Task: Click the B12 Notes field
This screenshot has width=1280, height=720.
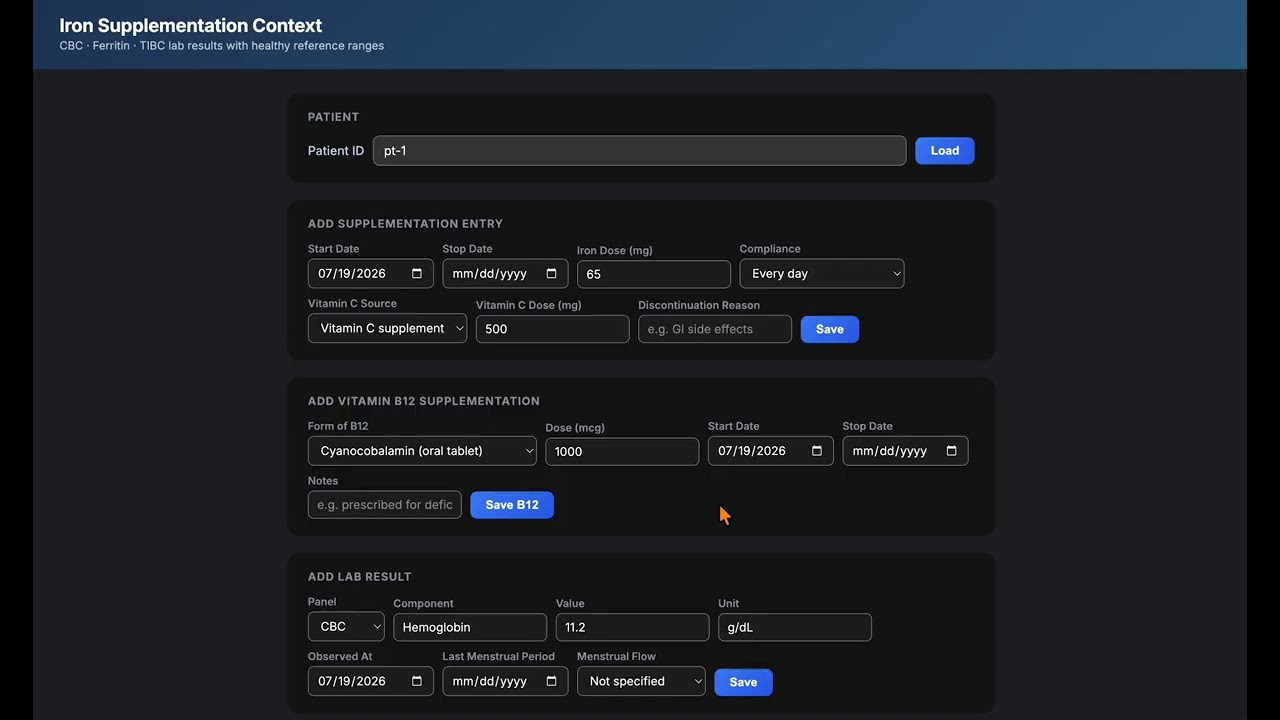Action: [385, 505]
